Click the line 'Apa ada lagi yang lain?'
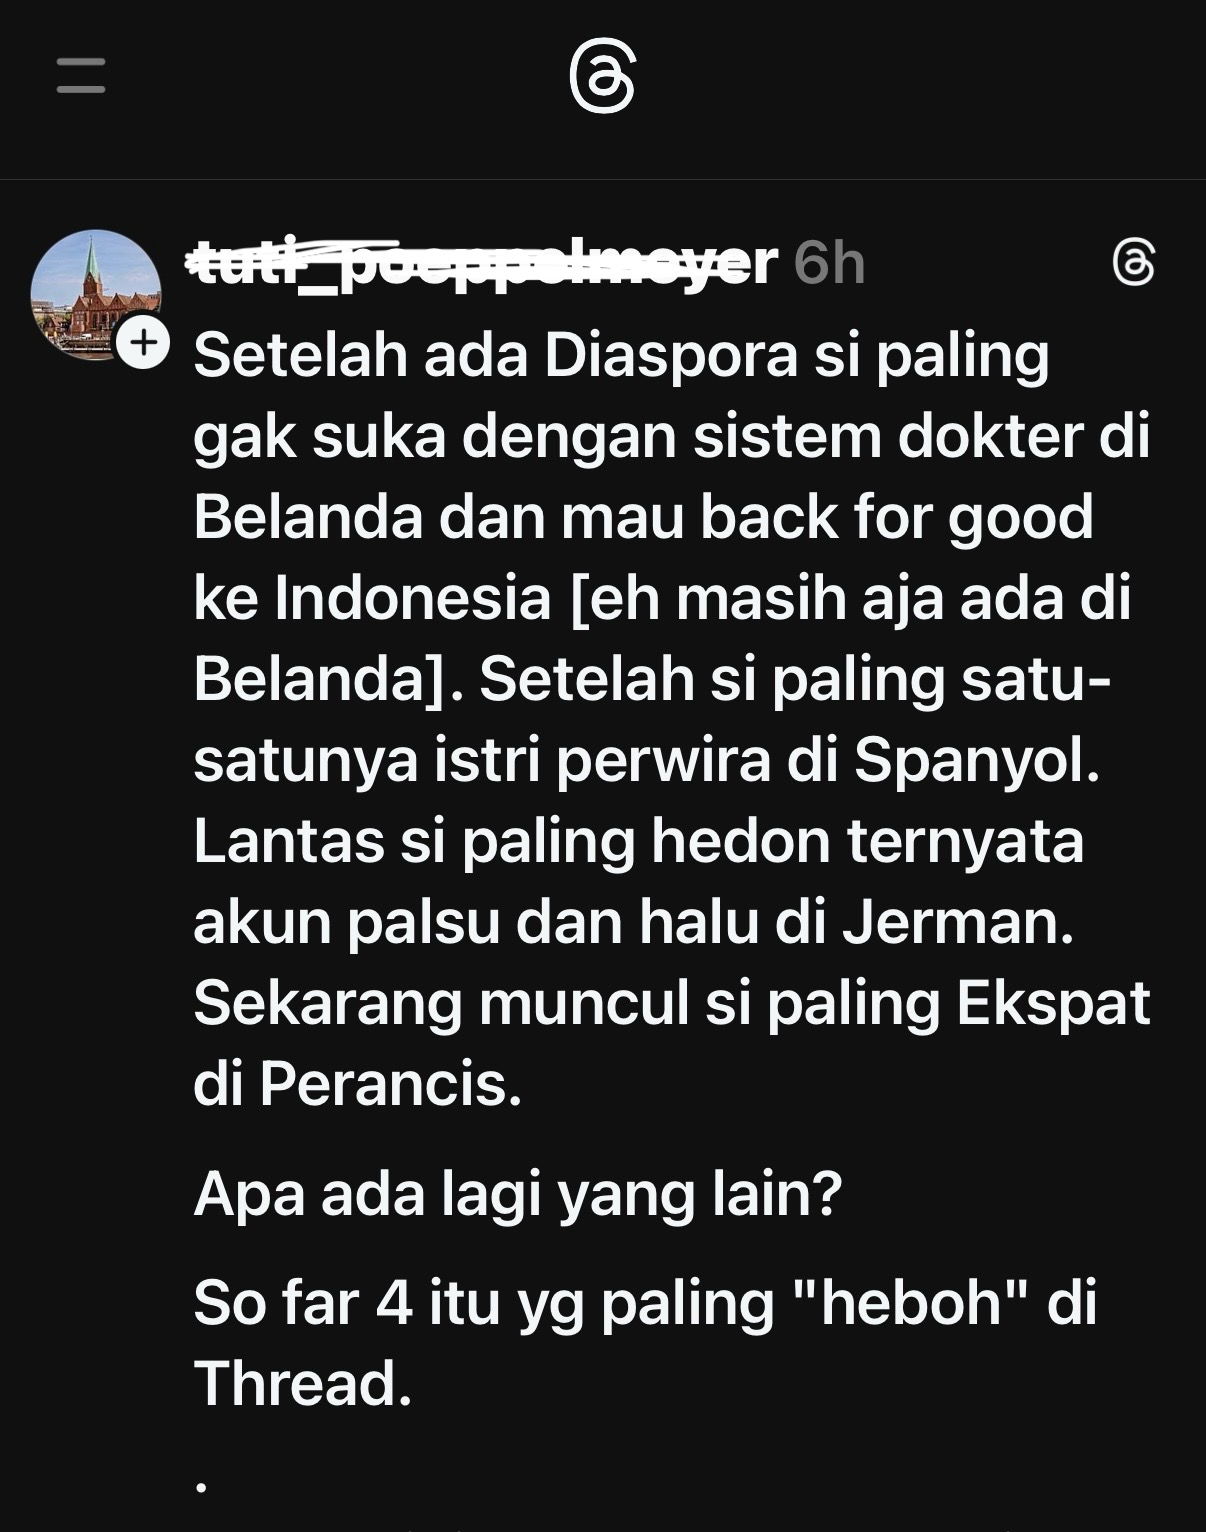Viewport: 1206px width, 1532px height. (518, 1192)
